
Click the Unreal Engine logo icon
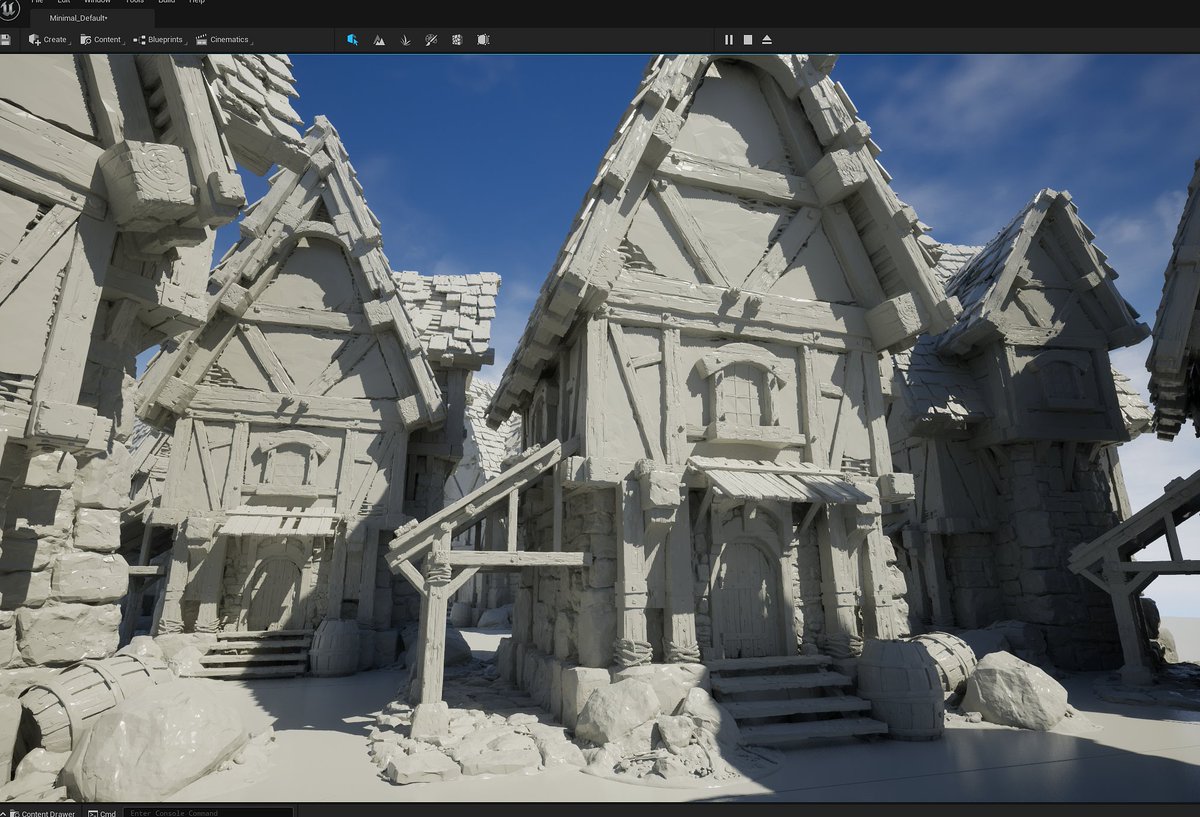click(9, 10)
